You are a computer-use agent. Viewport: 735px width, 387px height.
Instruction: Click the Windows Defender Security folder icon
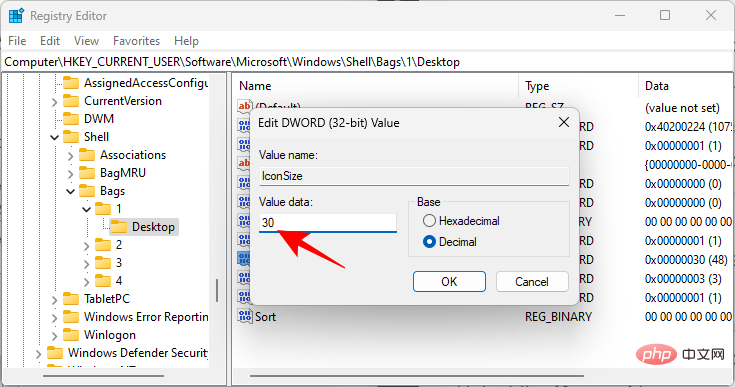click(x=55, y=352)
